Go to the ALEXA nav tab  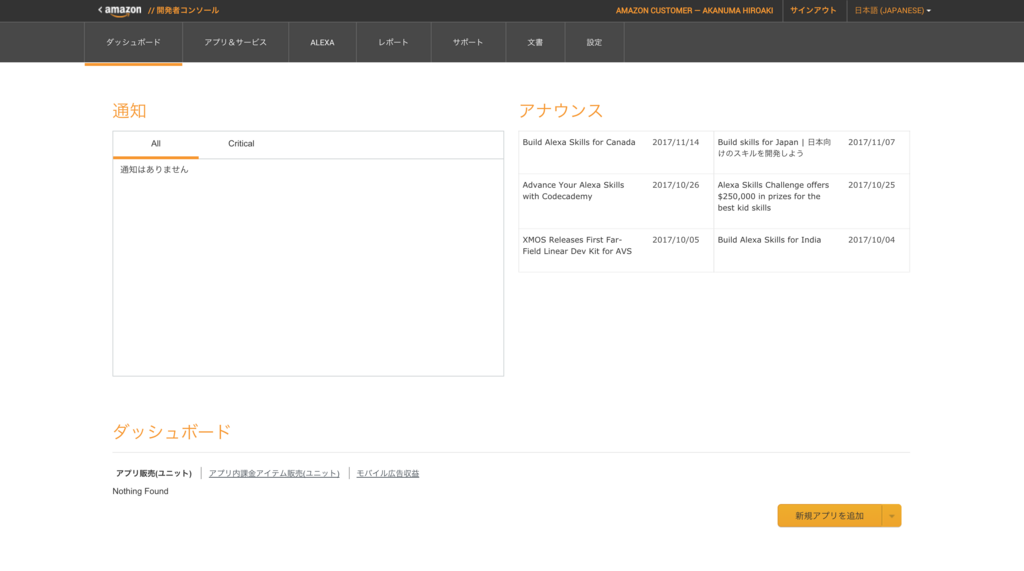pos(322,42)
